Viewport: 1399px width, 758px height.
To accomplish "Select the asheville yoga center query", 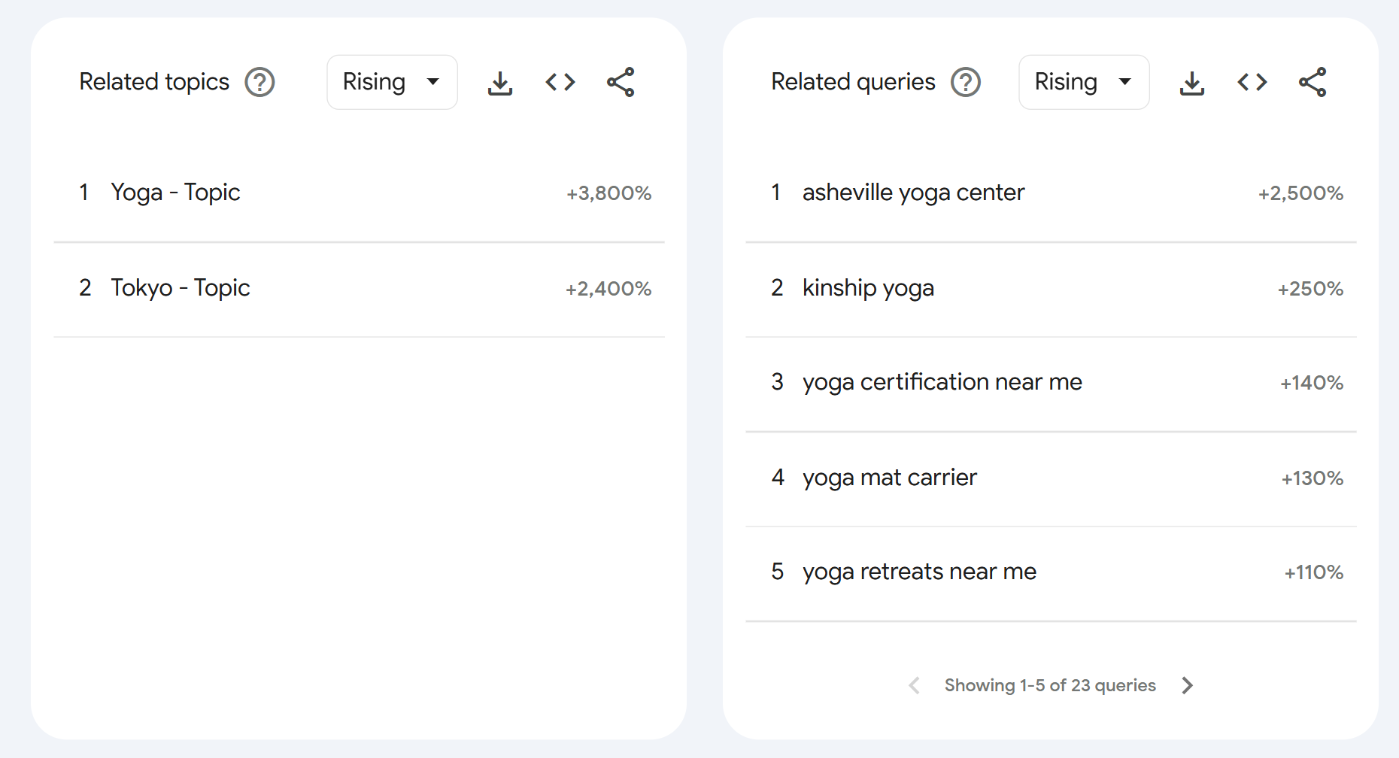I will coord(913,192).
